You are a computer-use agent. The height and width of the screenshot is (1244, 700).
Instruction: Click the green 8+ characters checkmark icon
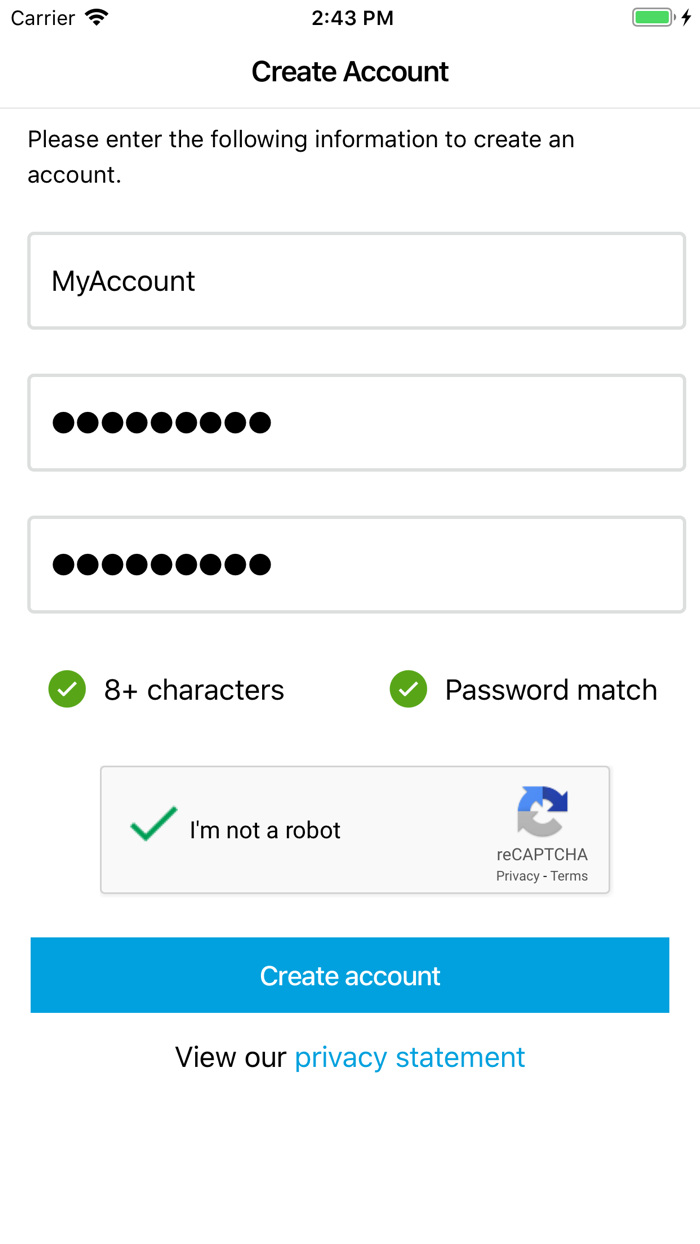[x=66, y=689]
